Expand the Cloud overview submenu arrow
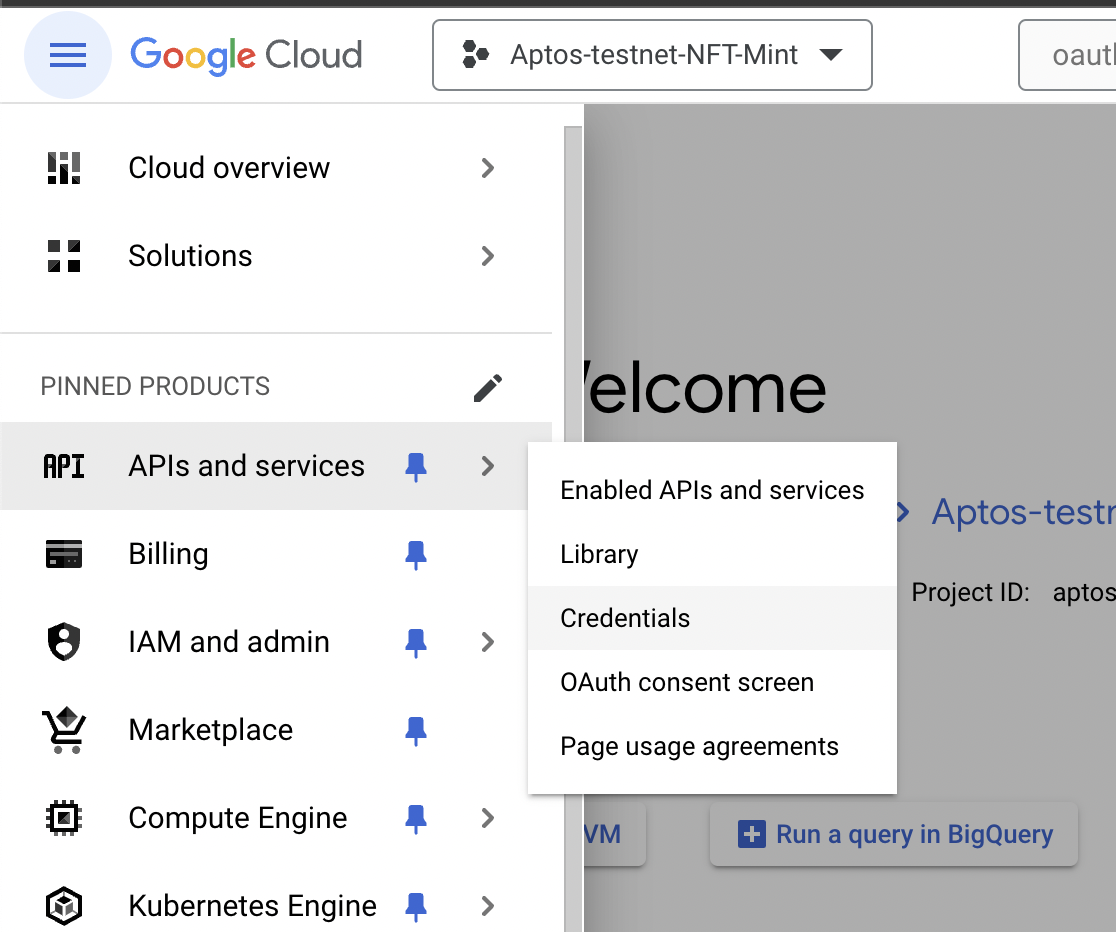This screenshot has height=932, width=1116. [x=488, y=168]
